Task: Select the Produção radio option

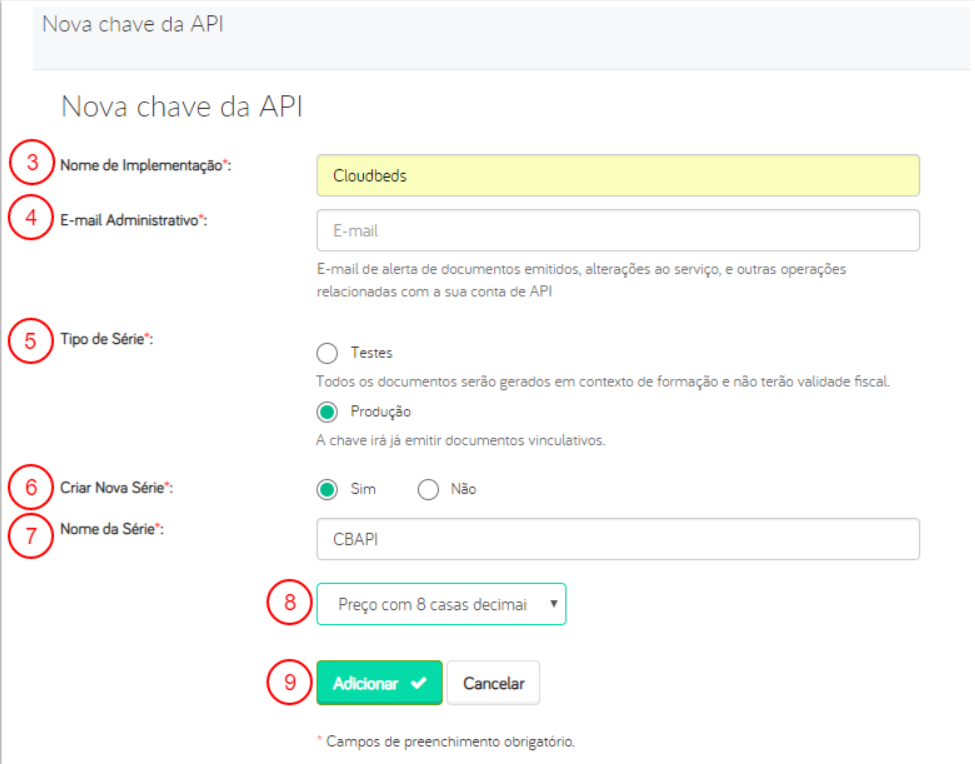Action: pyautogui.click(x=327, y=411)
